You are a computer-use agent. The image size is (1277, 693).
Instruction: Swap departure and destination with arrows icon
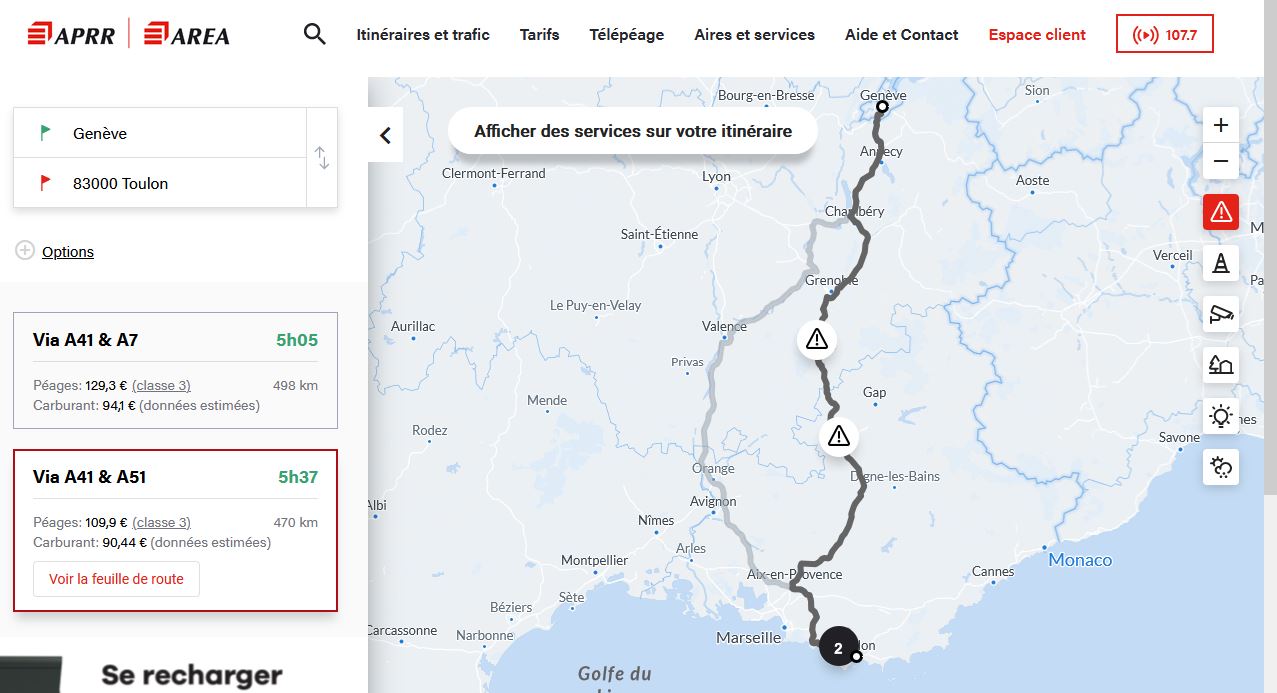(322, 158)
